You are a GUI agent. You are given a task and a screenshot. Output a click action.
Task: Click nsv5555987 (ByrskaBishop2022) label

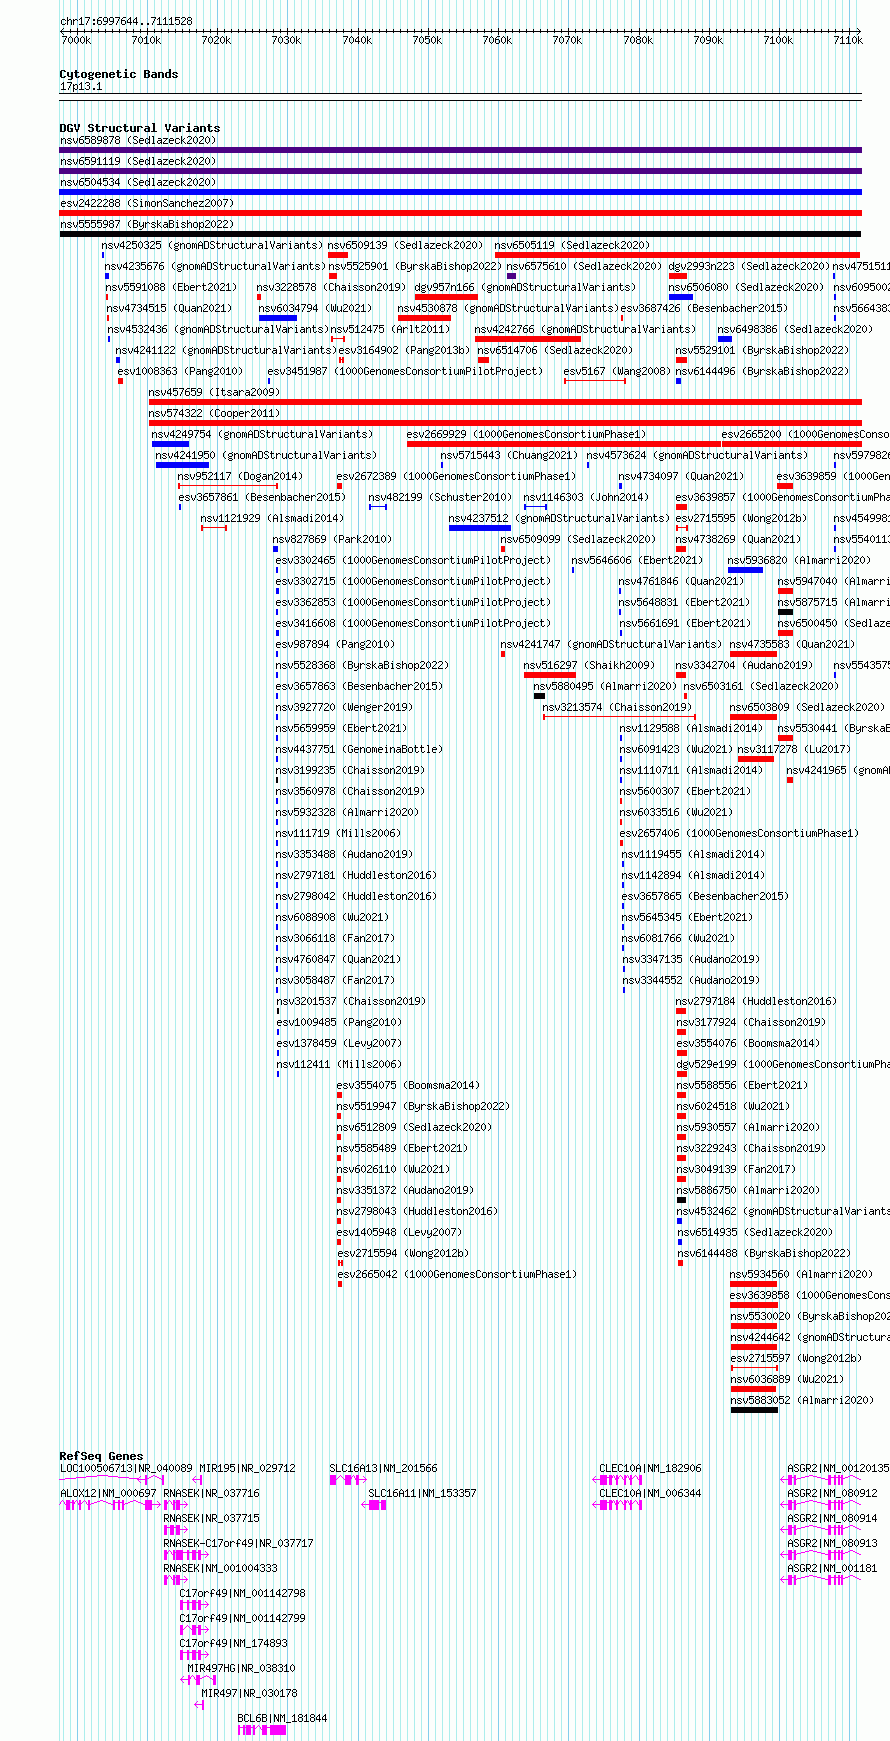146,224
